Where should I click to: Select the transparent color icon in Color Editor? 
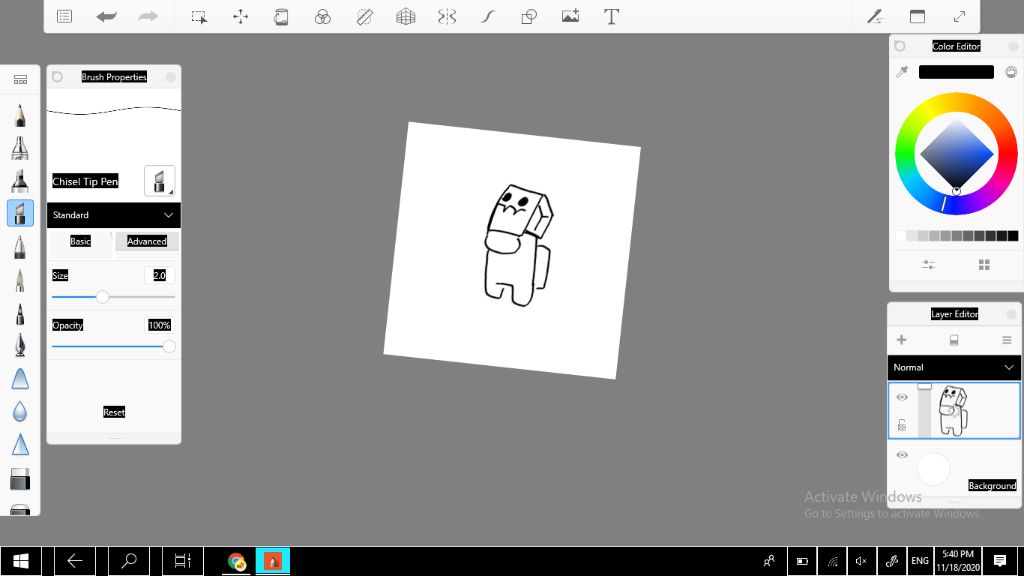pos(1011,72)
